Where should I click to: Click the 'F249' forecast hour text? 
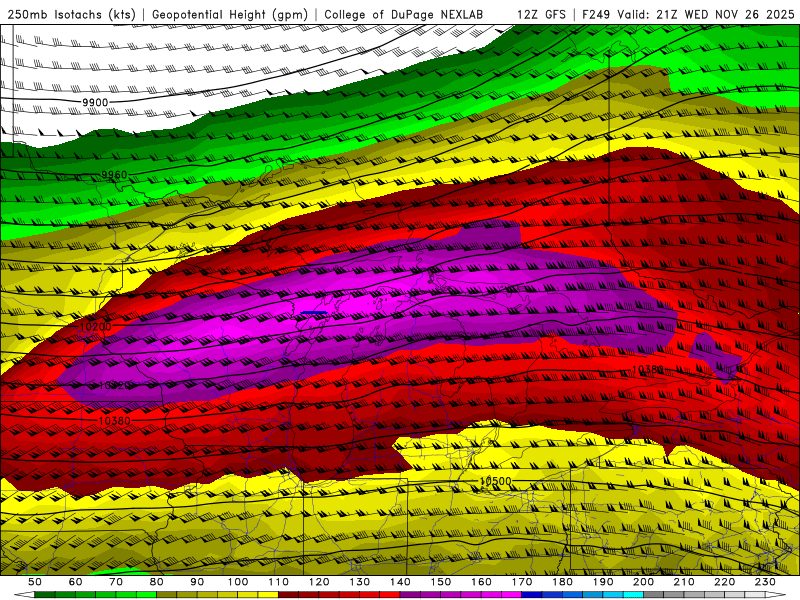pyautogui.click(x=597, y=14)
